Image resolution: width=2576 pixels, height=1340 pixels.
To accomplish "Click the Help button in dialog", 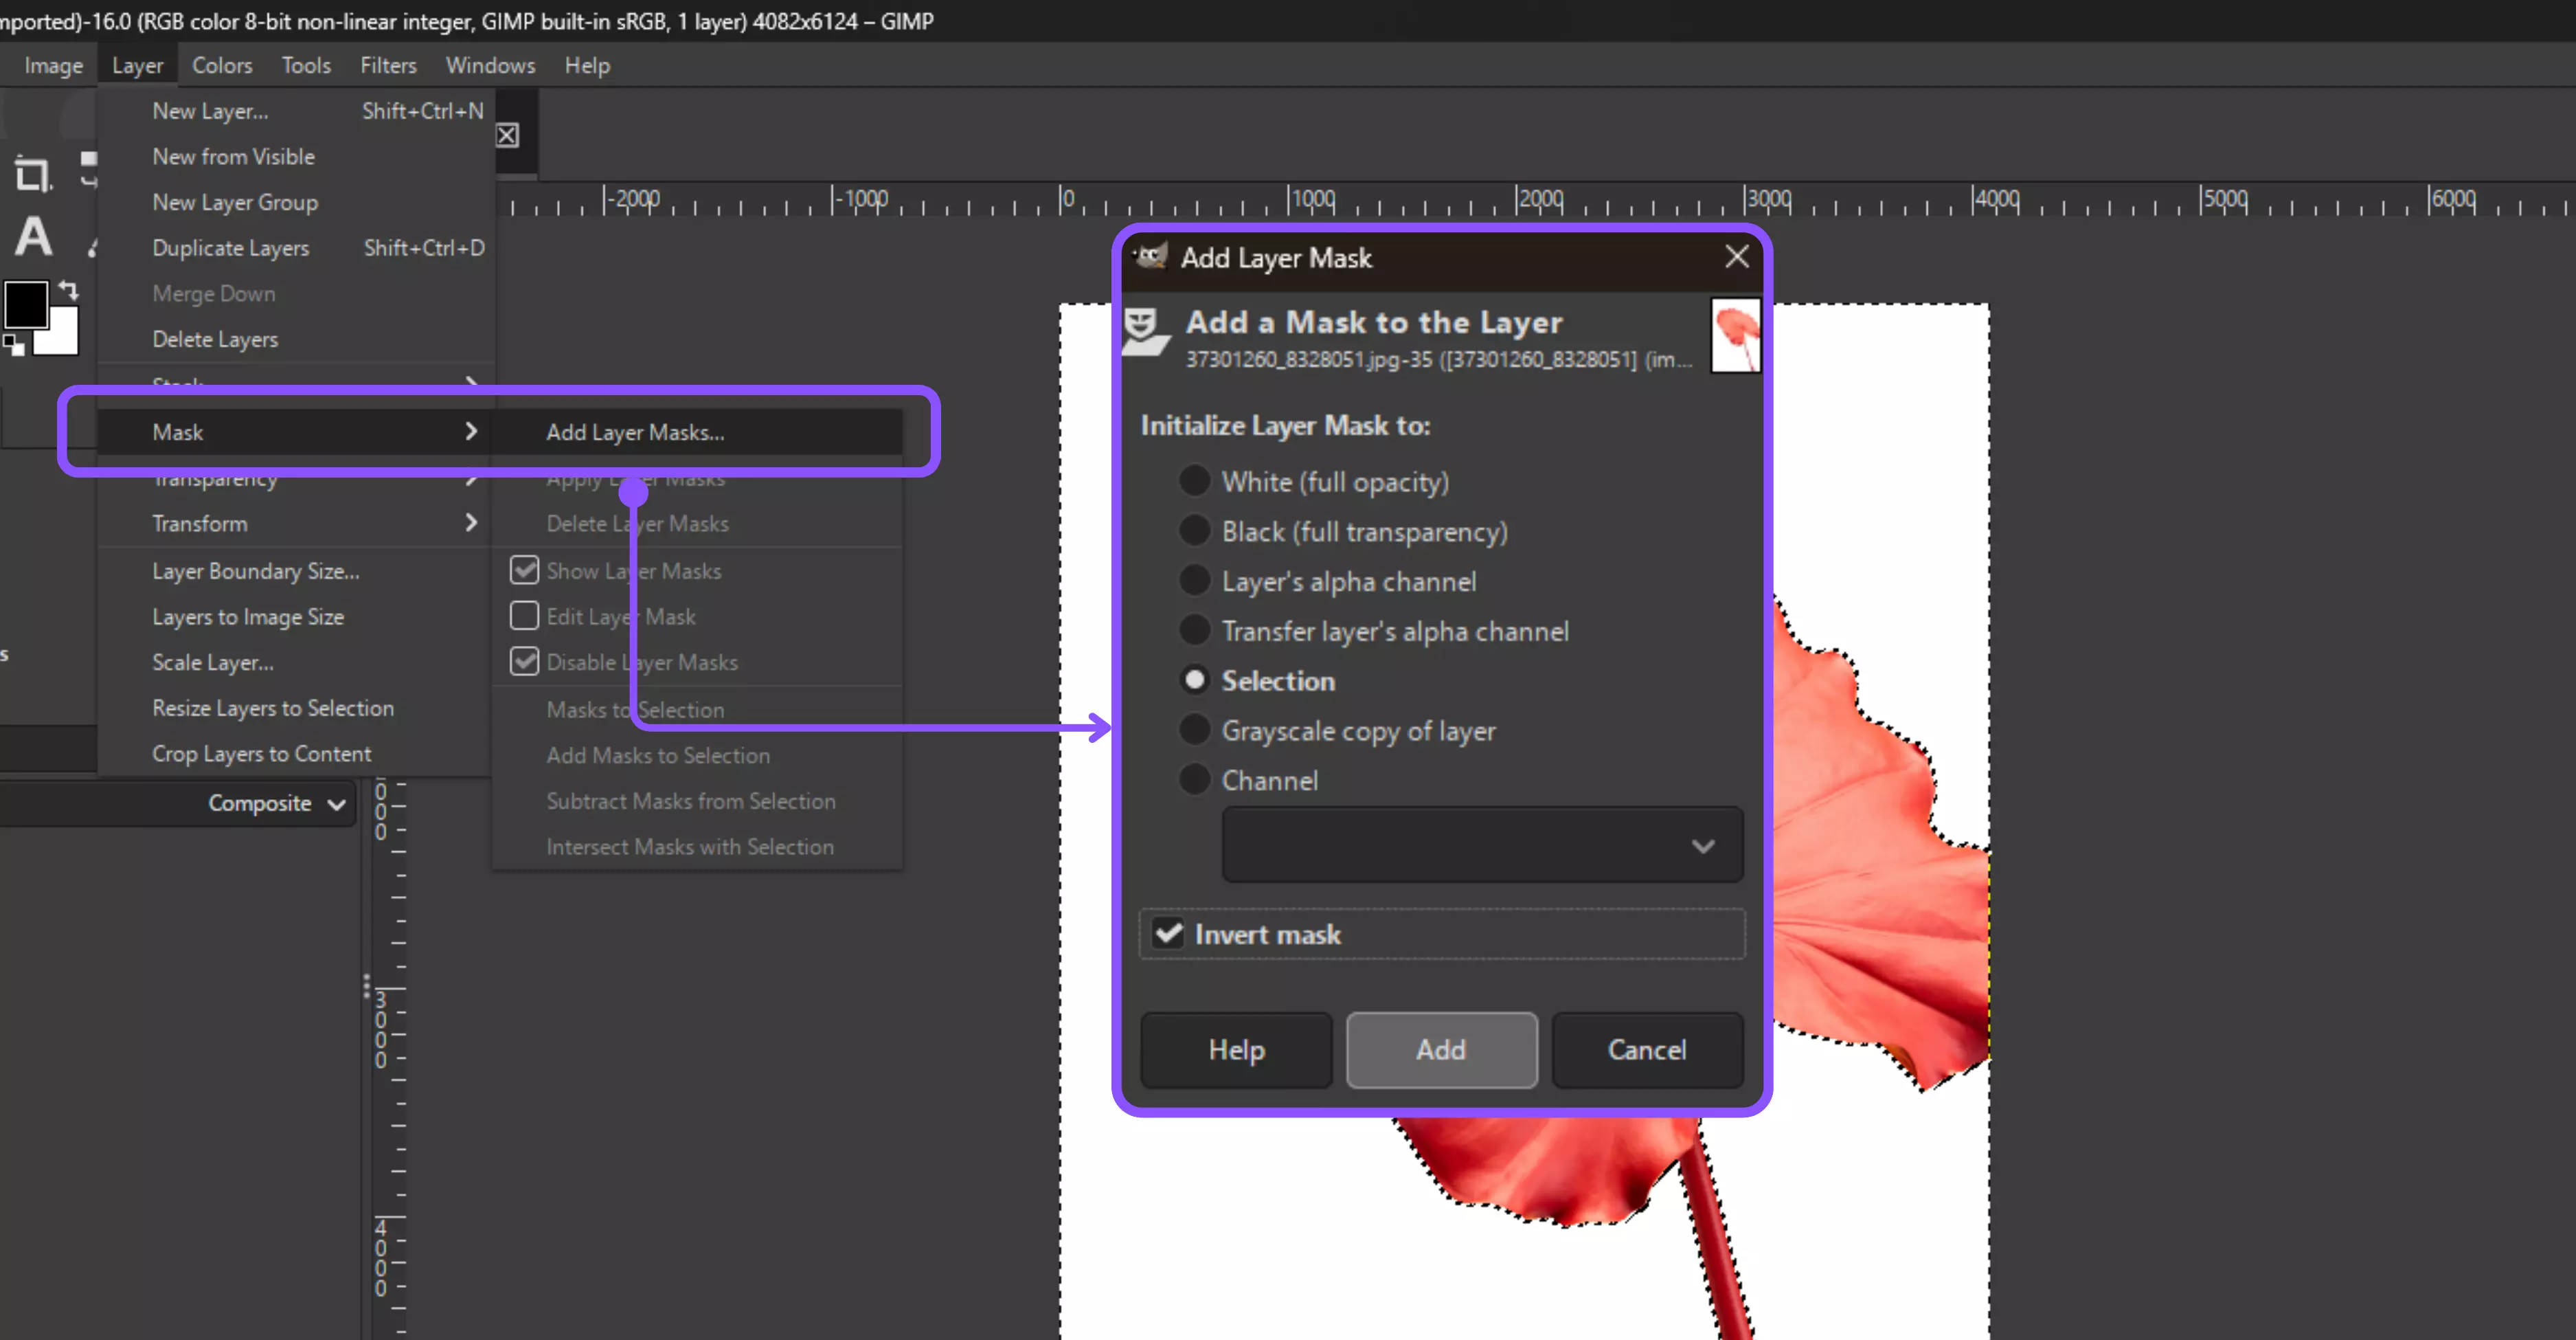I will pos(1237,1050).
